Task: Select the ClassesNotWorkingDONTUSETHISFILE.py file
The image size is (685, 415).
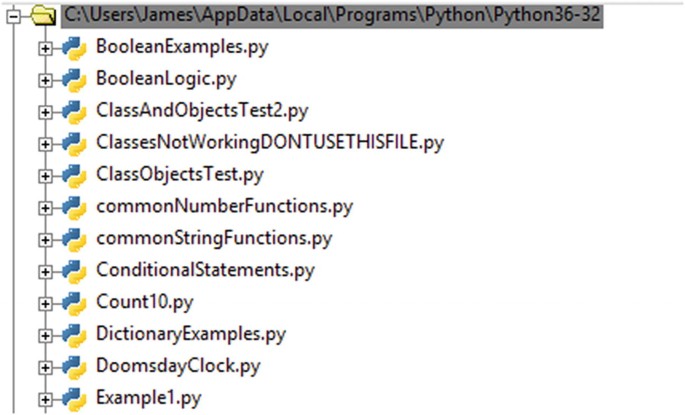Action: tap(269, 143)
